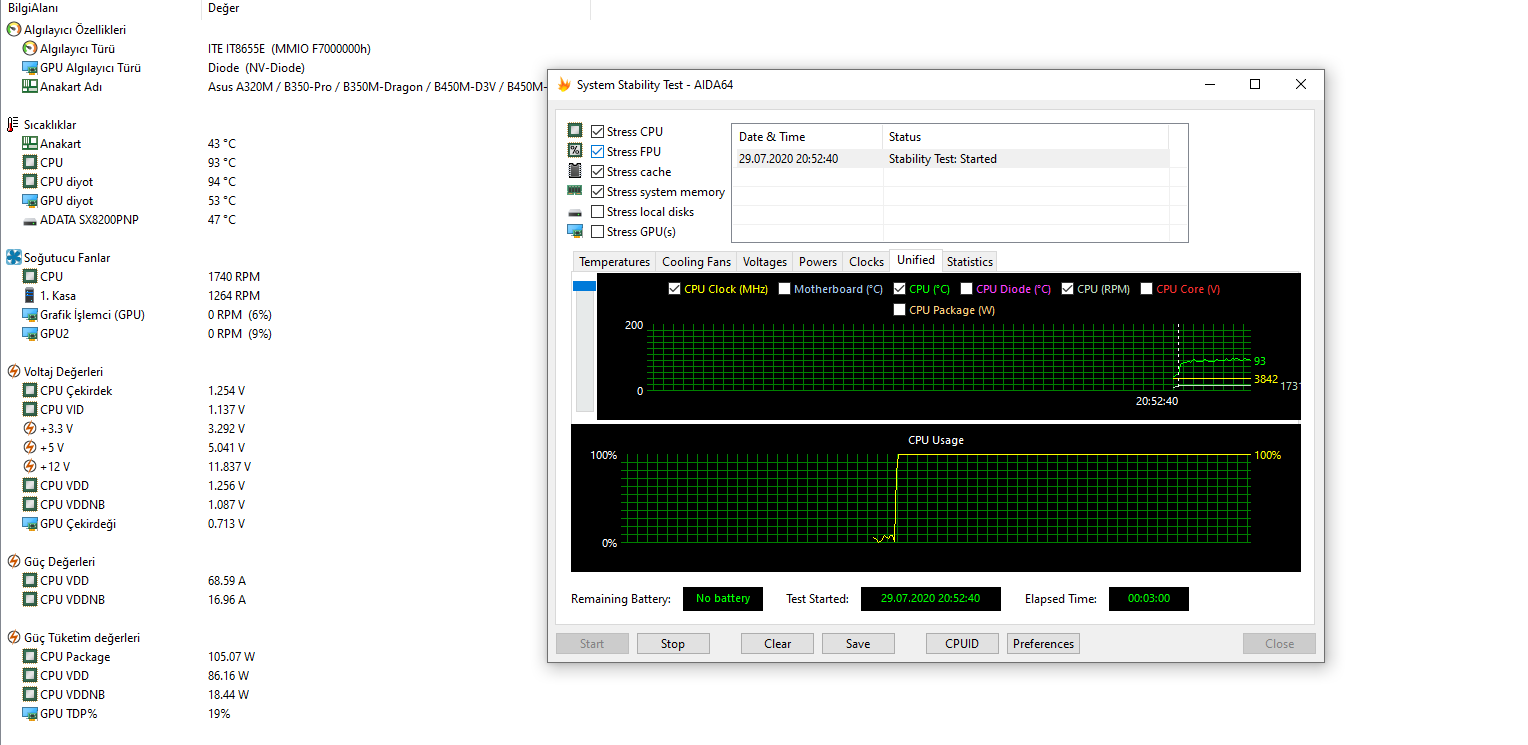The width and height of the screenshot is (1528, 745).
Task: Enable the Stress local disks checkbox
Action: point(597,212)
